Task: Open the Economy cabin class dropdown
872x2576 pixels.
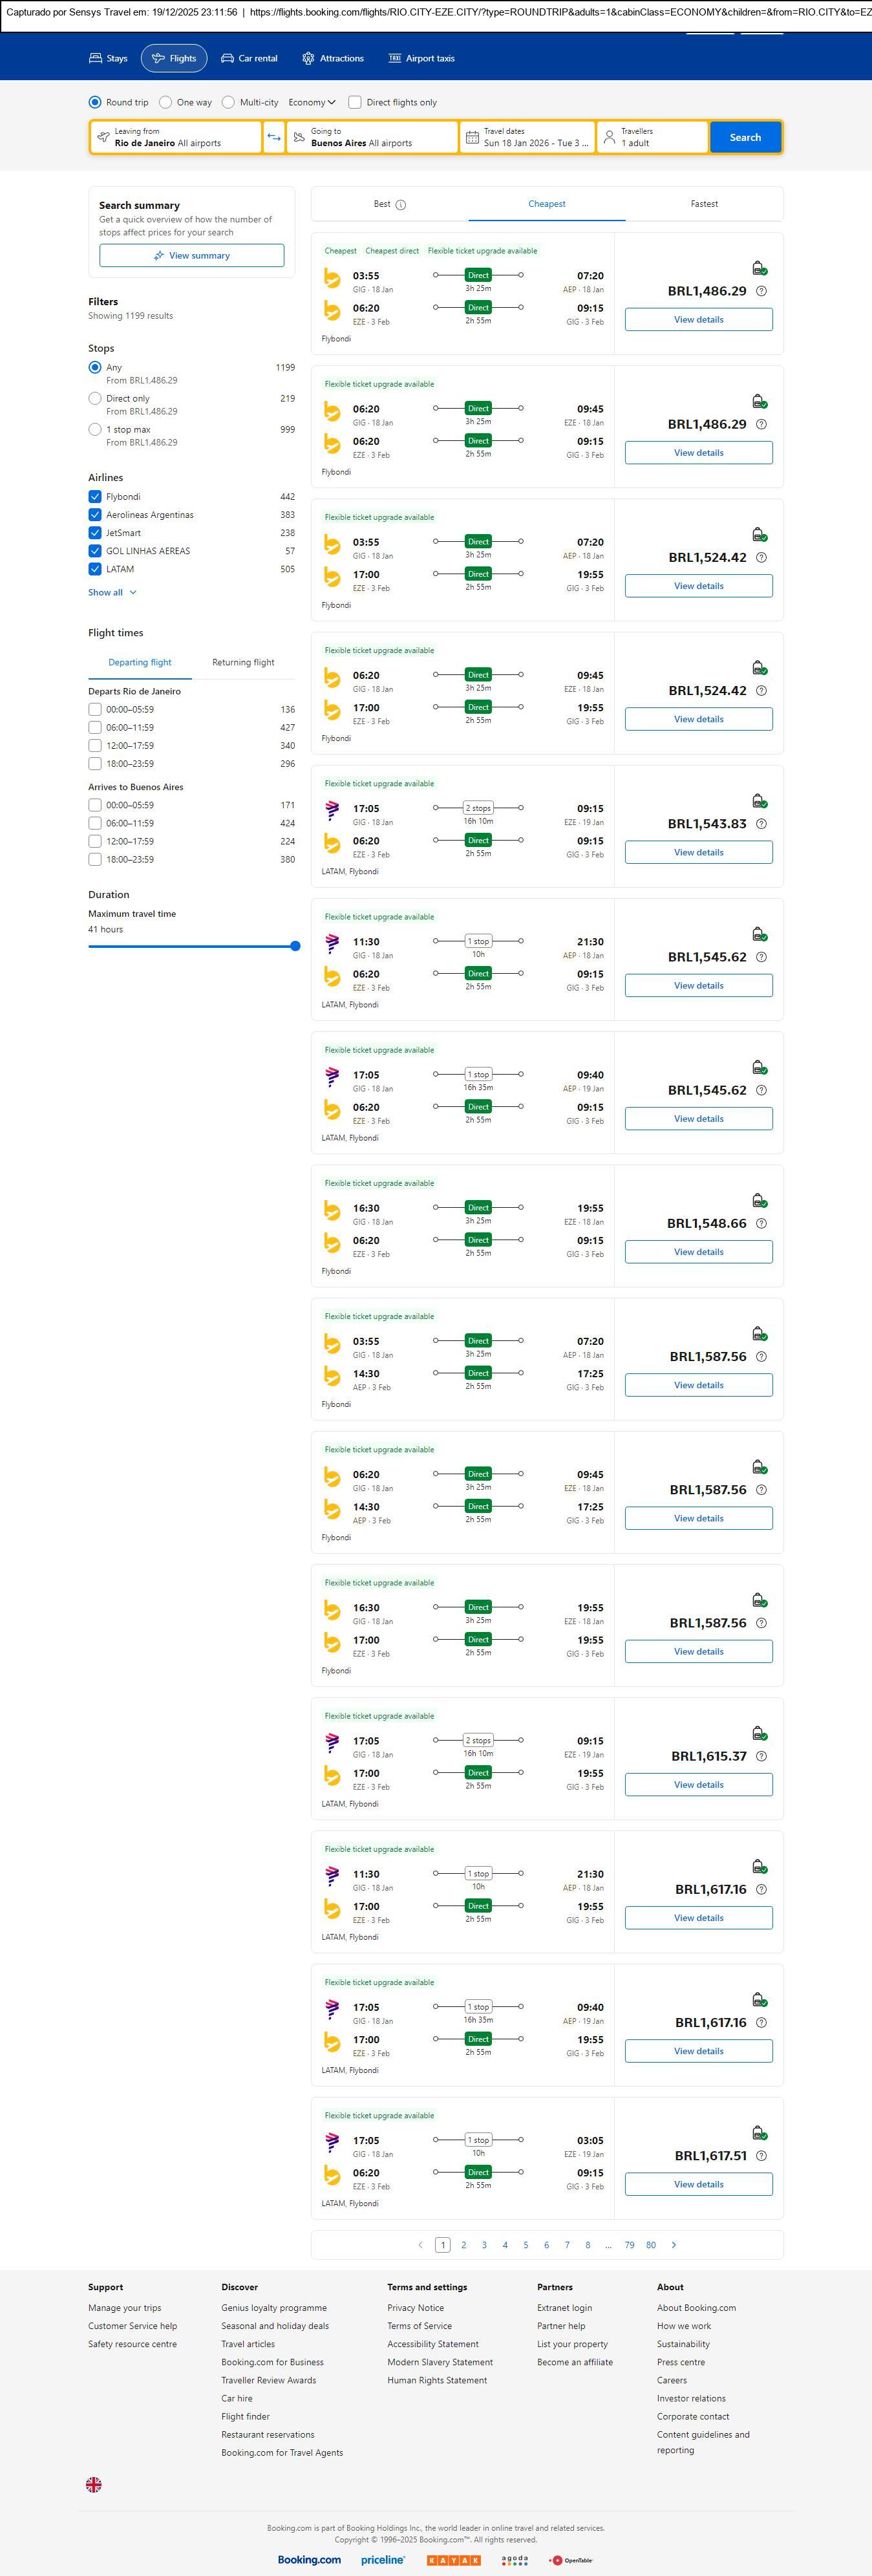Action: (x=312, y=102)
